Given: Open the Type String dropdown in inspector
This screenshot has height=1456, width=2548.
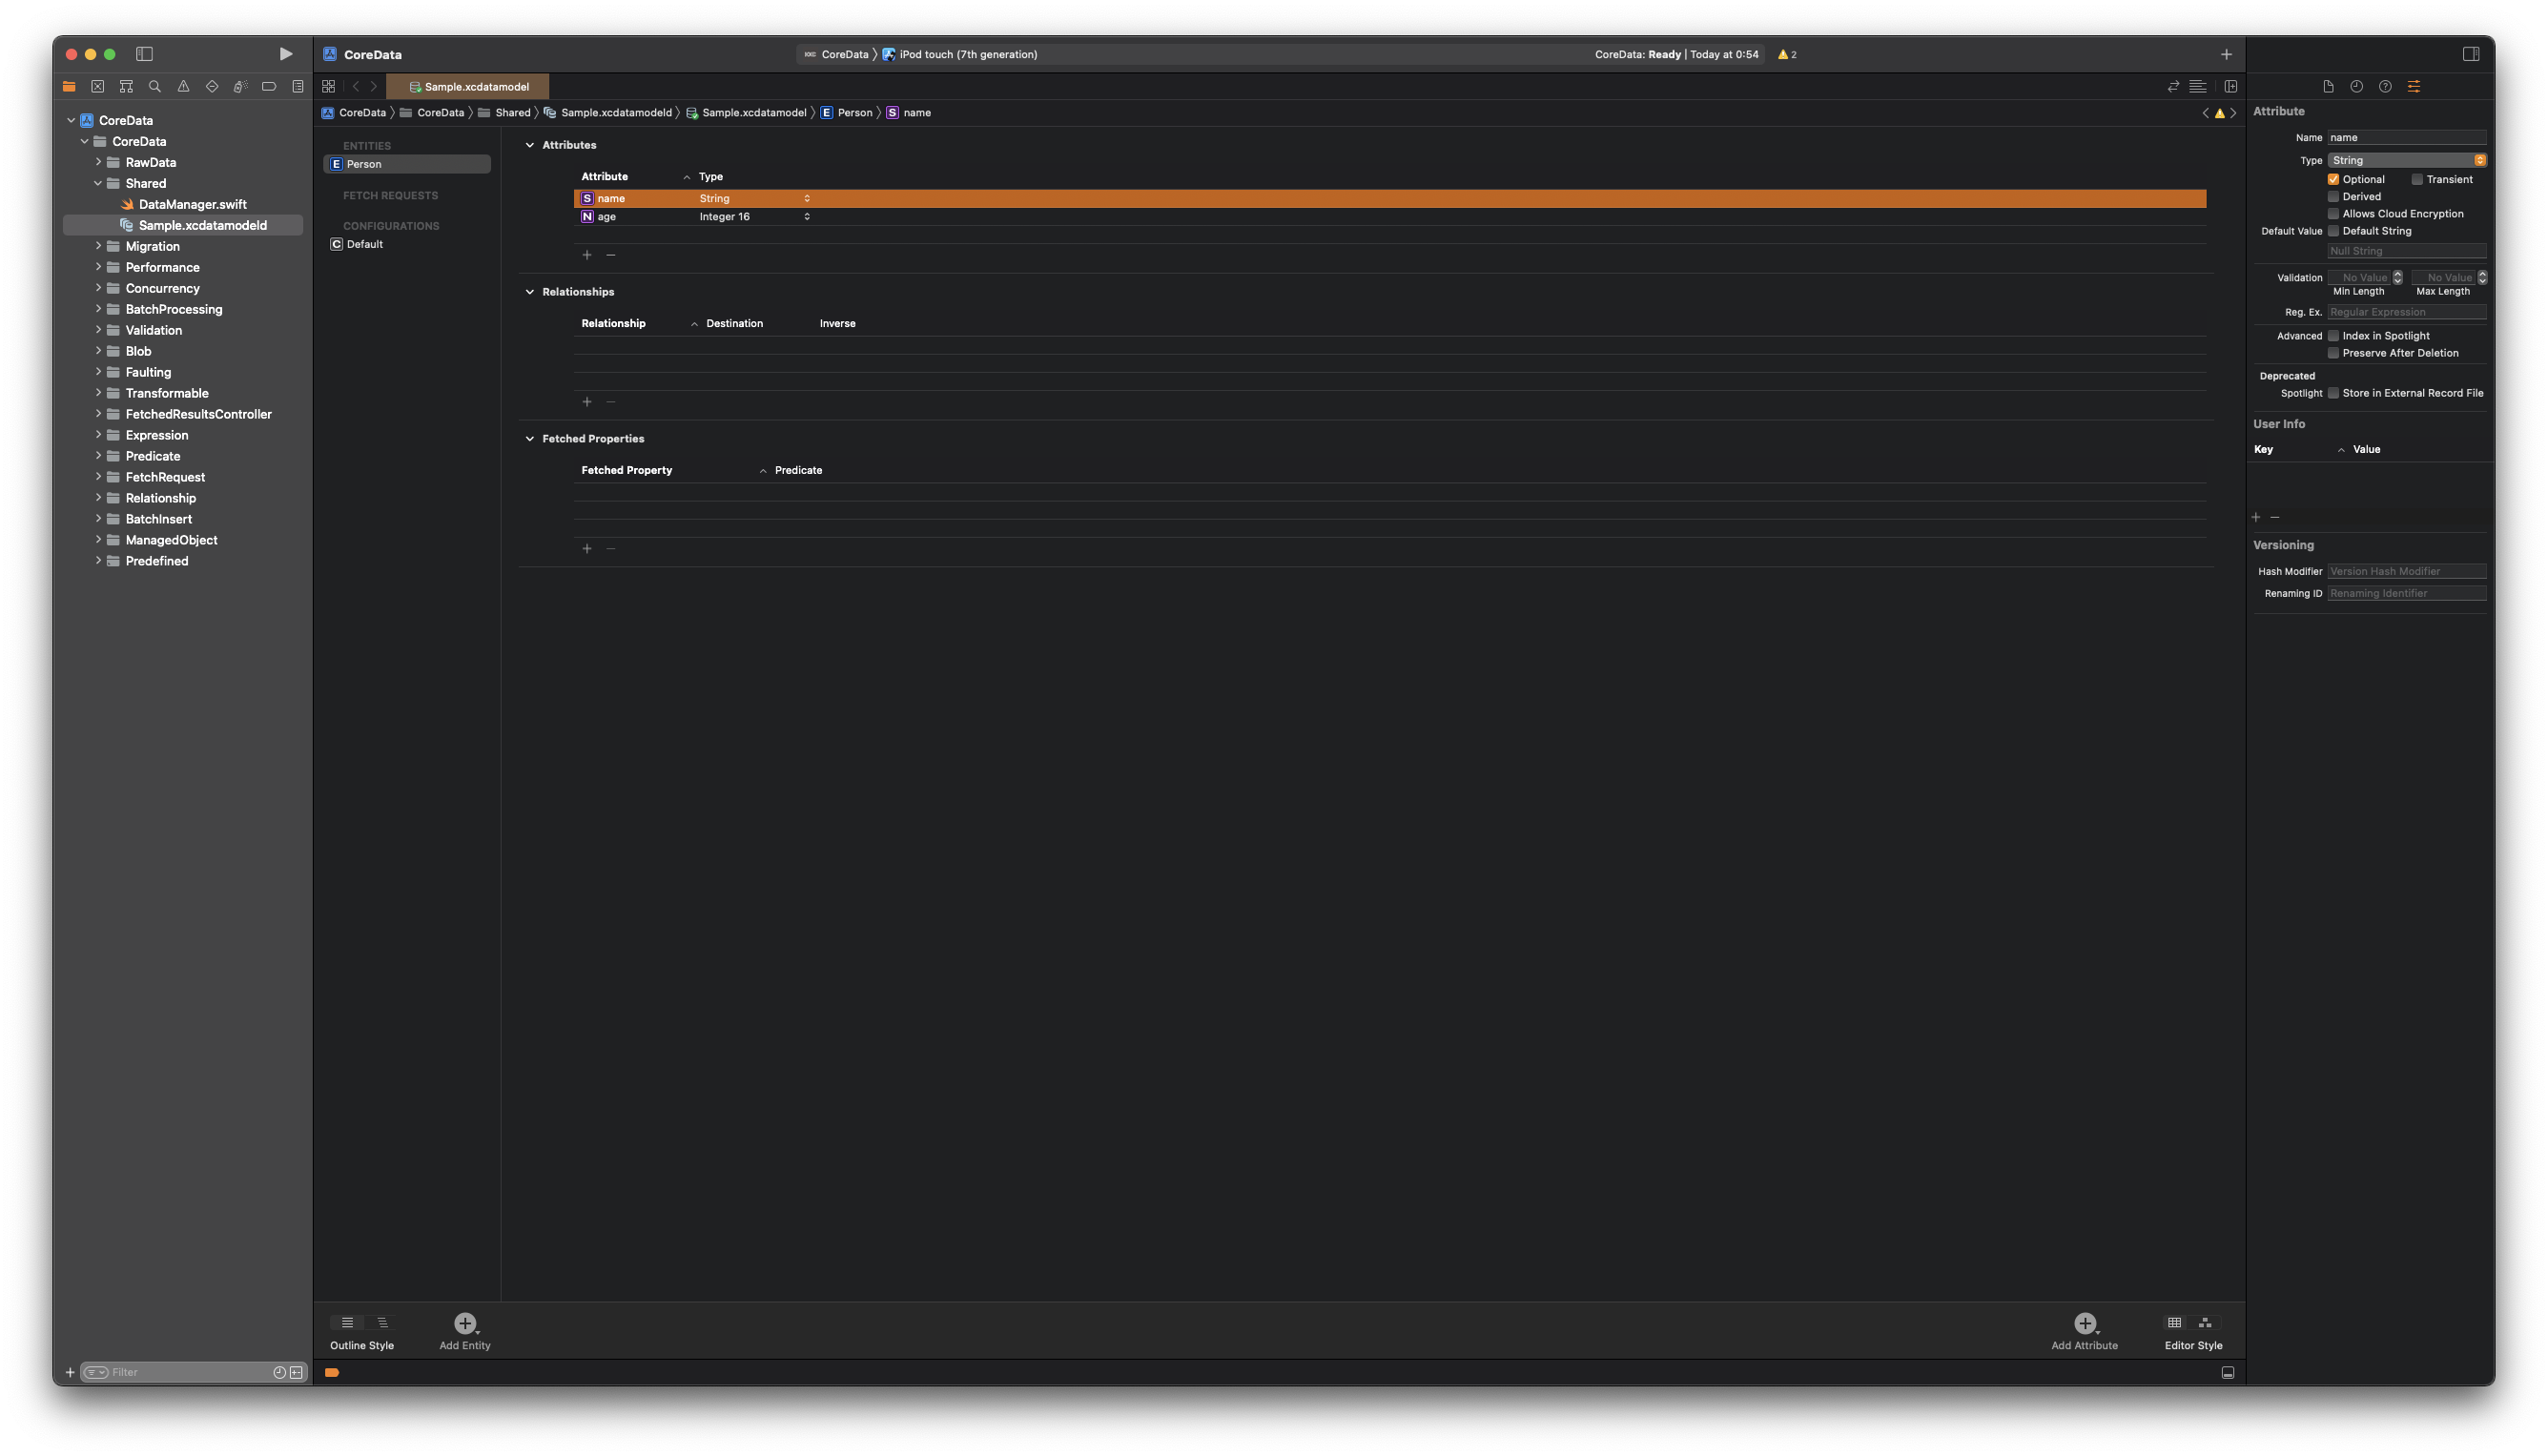Looking at the screenshot, I should tap(2406, 160).
